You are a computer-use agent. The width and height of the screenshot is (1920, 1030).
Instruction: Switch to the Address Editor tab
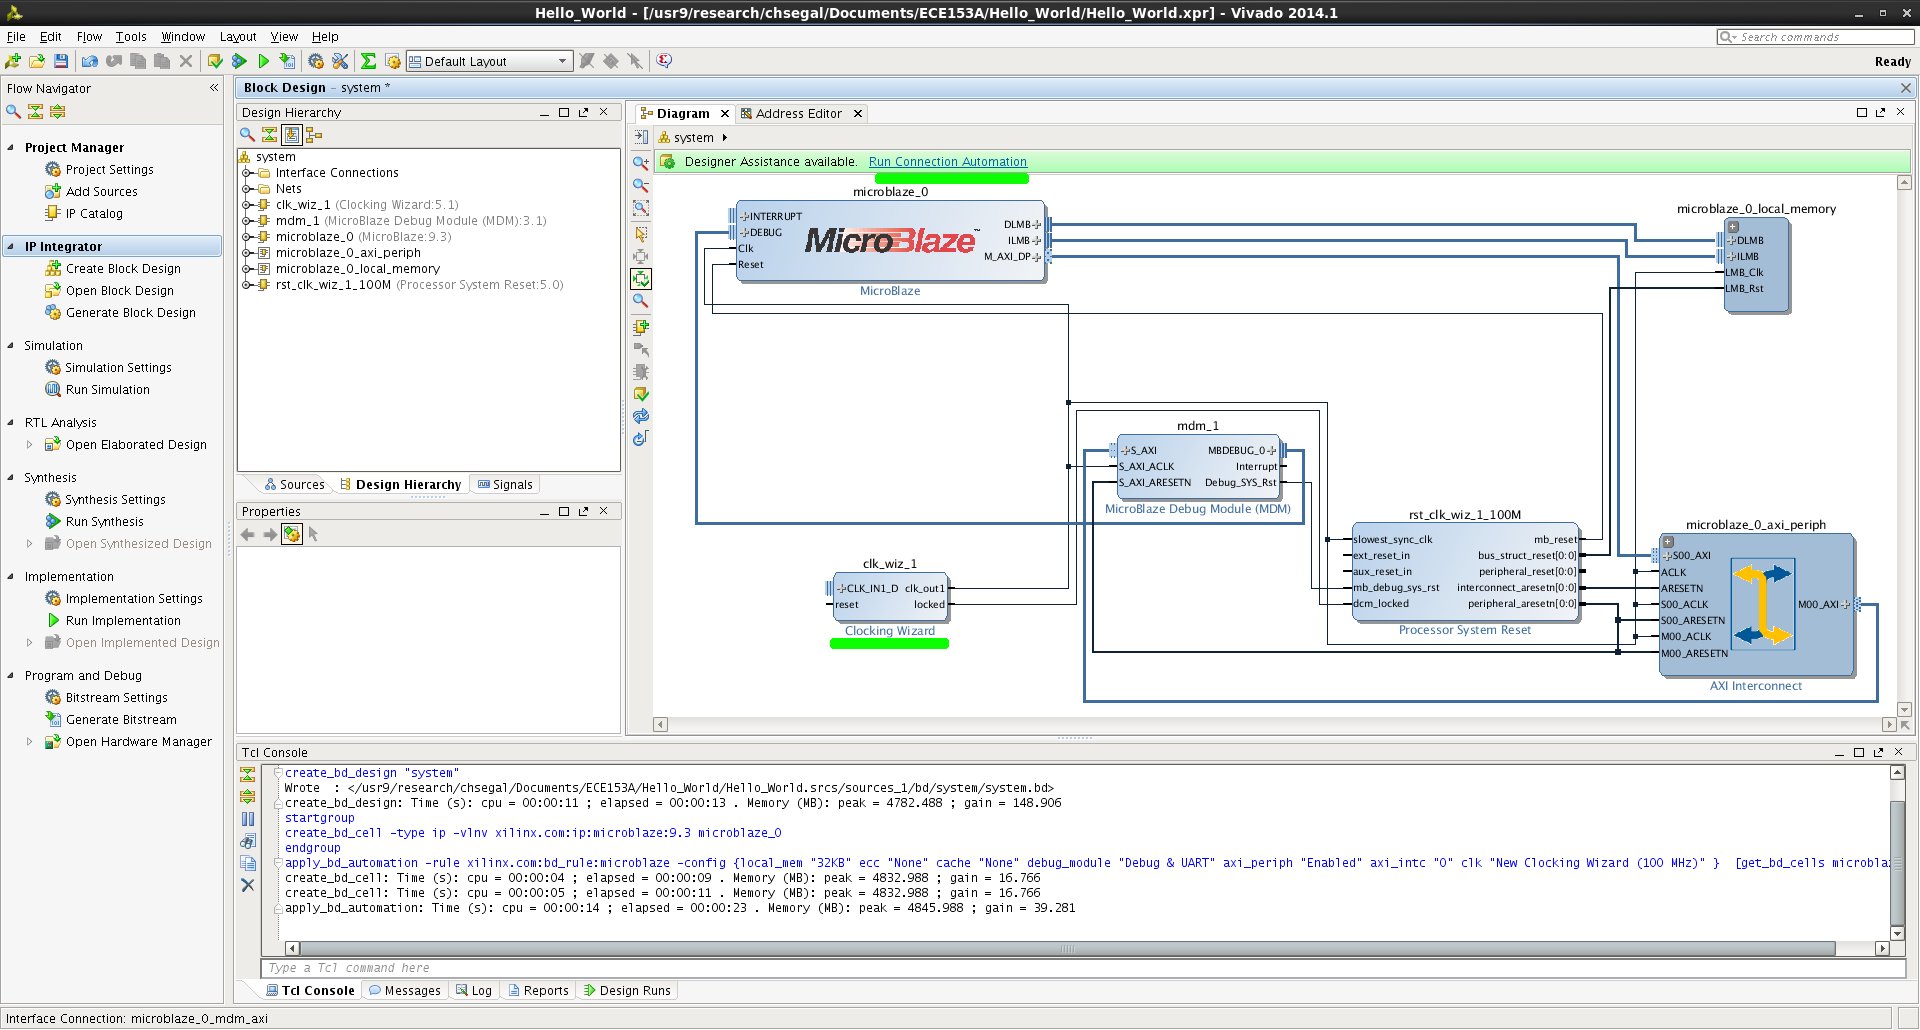coord(798,114)
